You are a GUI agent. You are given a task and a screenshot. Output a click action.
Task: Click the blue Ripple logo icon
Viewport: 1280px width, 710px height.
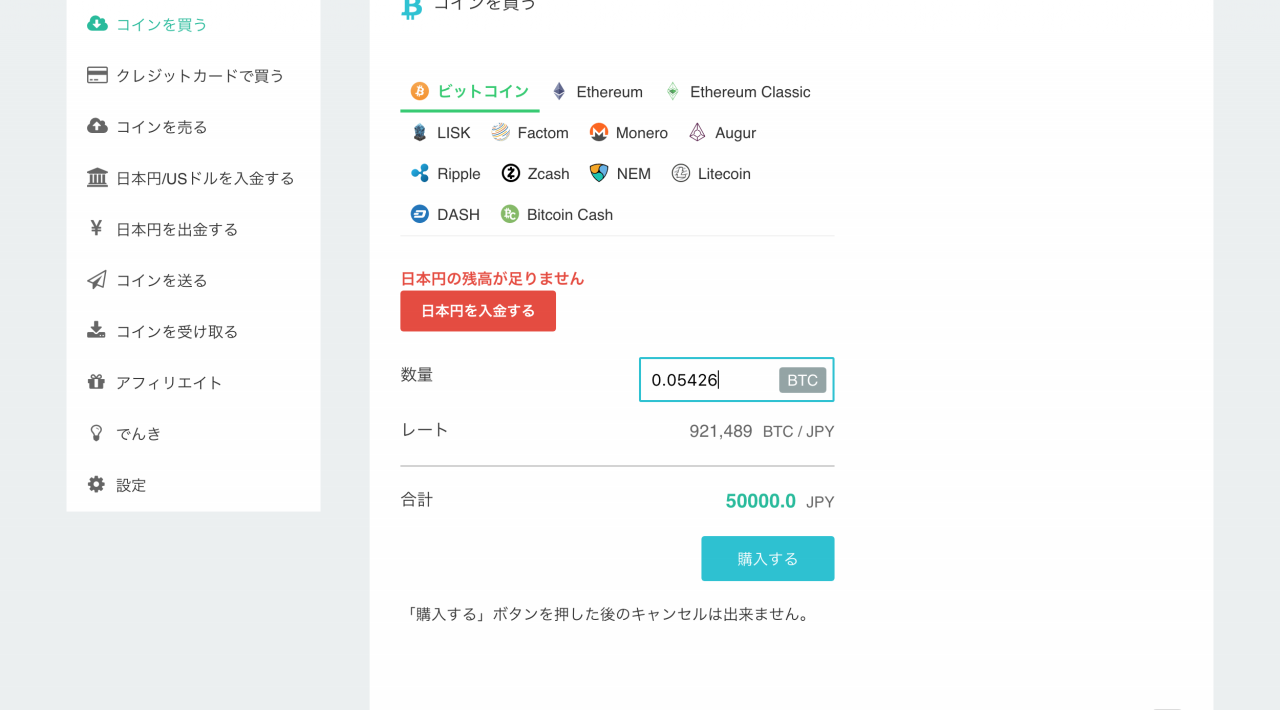tap(420, 173)
